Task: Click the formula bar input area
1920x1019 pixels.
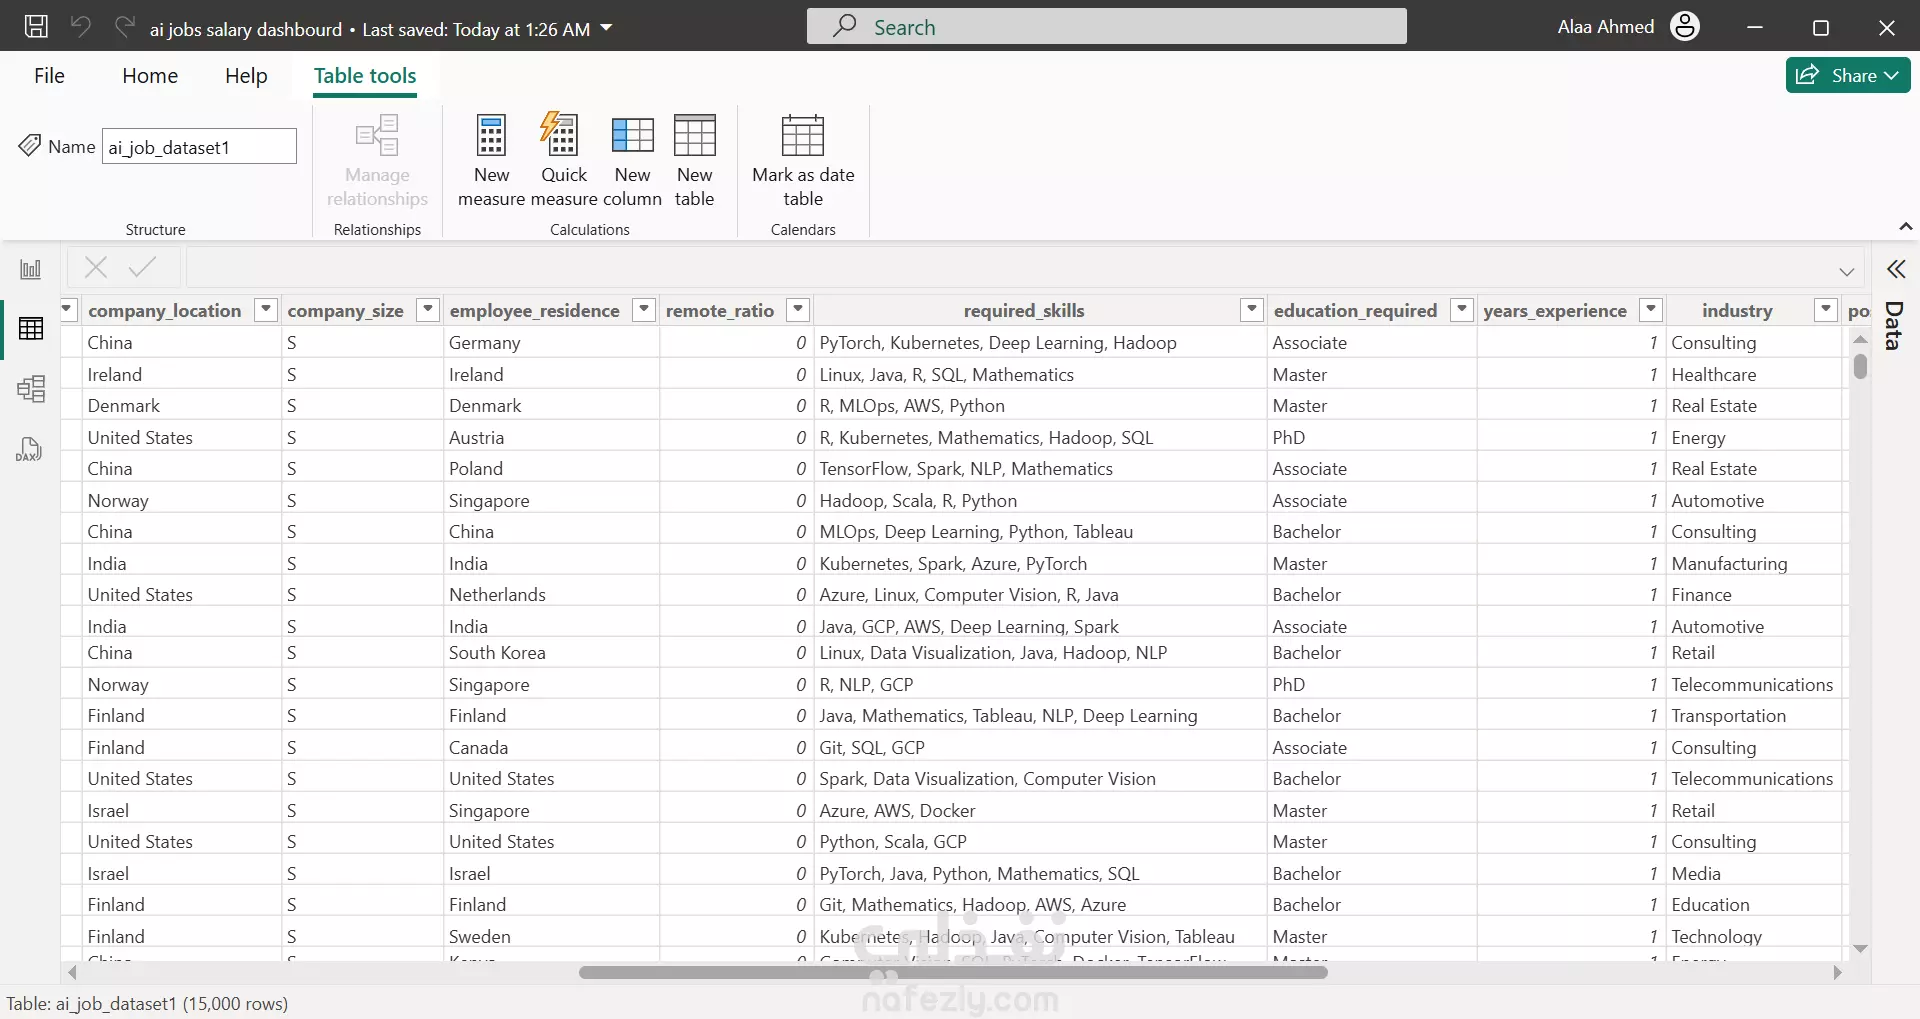Action: point(1010,267)
